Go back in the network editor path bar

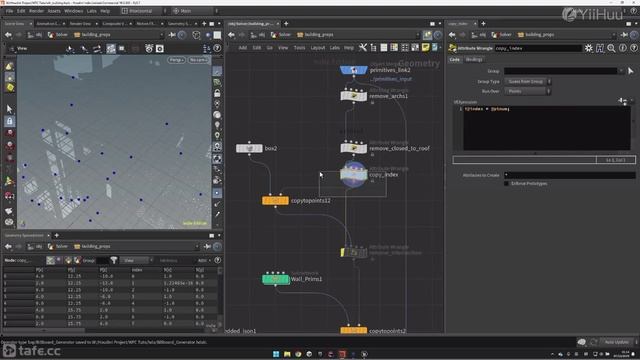click(231, 35)
